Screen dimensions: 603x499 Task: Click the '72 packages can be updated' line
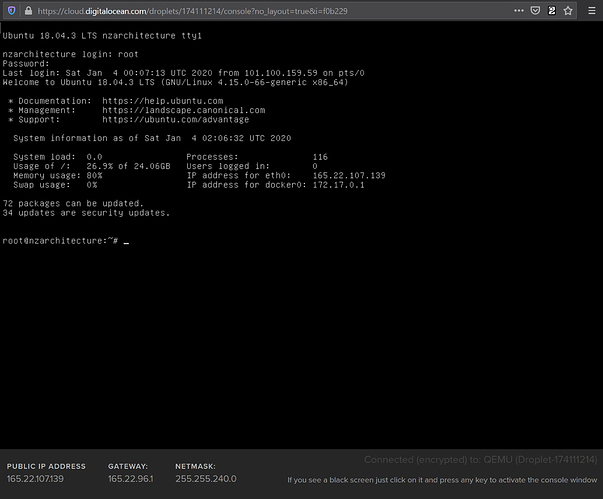pos(73,203)
